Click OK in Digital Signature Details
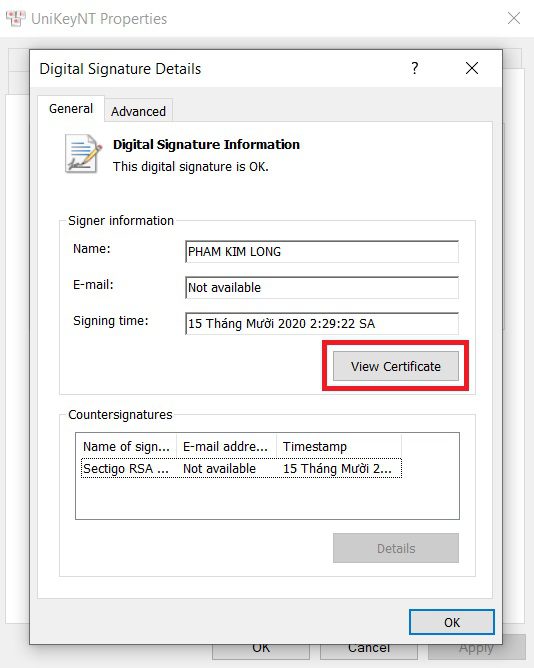Image resolution: width=534 pixels, height=668 pixels. coord(452,622)
